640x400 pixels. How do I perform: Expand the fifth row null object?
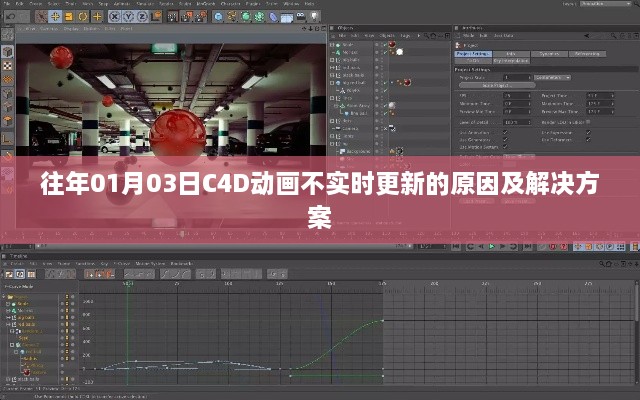332,75
